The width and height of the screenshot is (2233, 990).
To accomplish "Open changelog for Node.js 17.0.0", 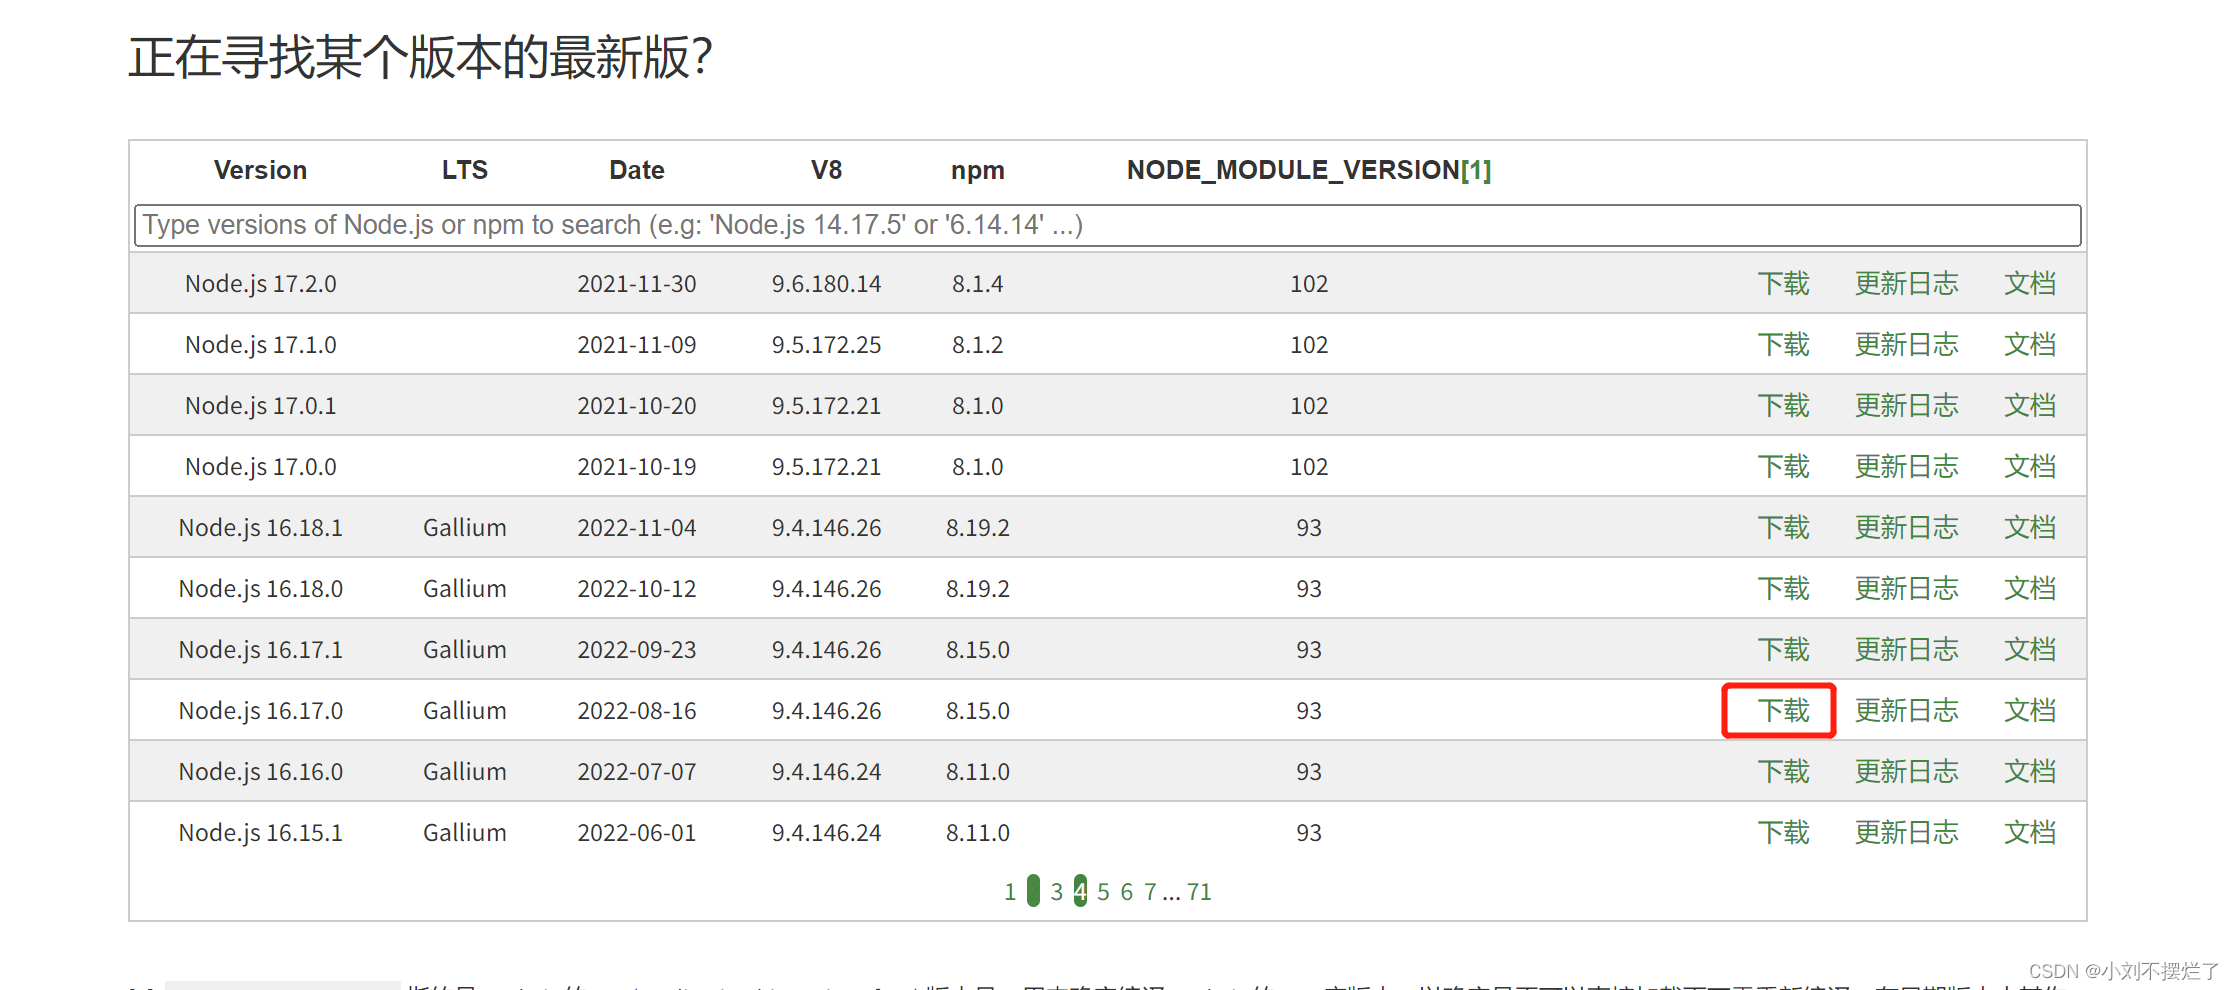I will point(1906,467).
